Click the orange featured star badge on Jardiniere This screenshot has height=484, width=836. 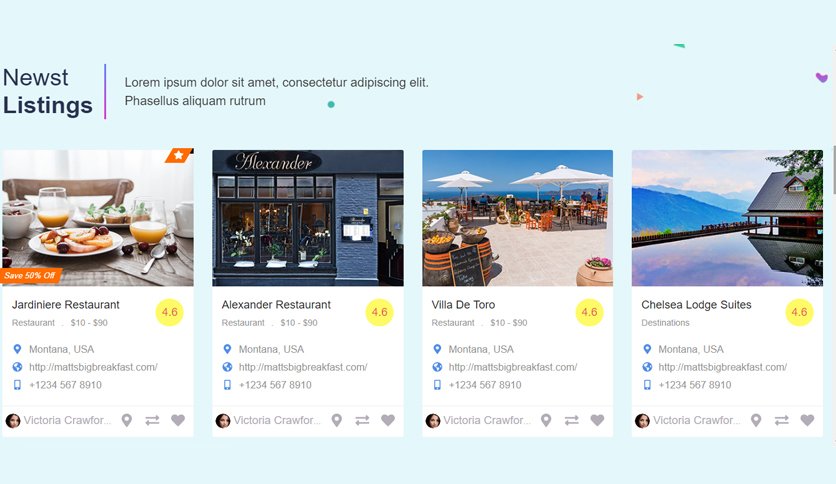[x=179, y=155]
